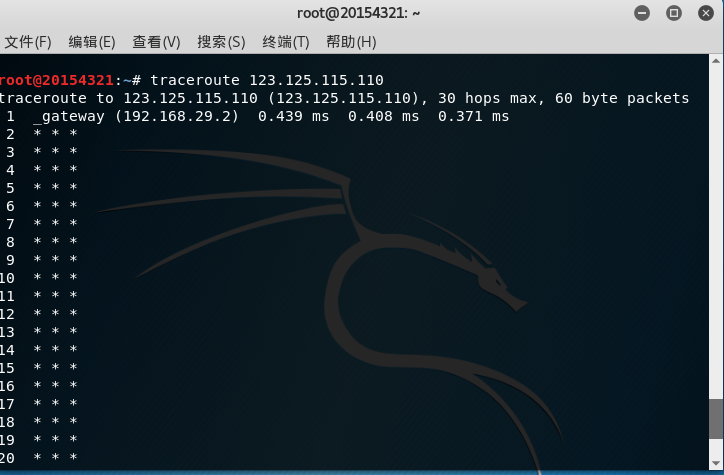Screen dimensions: 724x475
Task: Click the asterisks on hop 20 row
Action: [55, 457]
